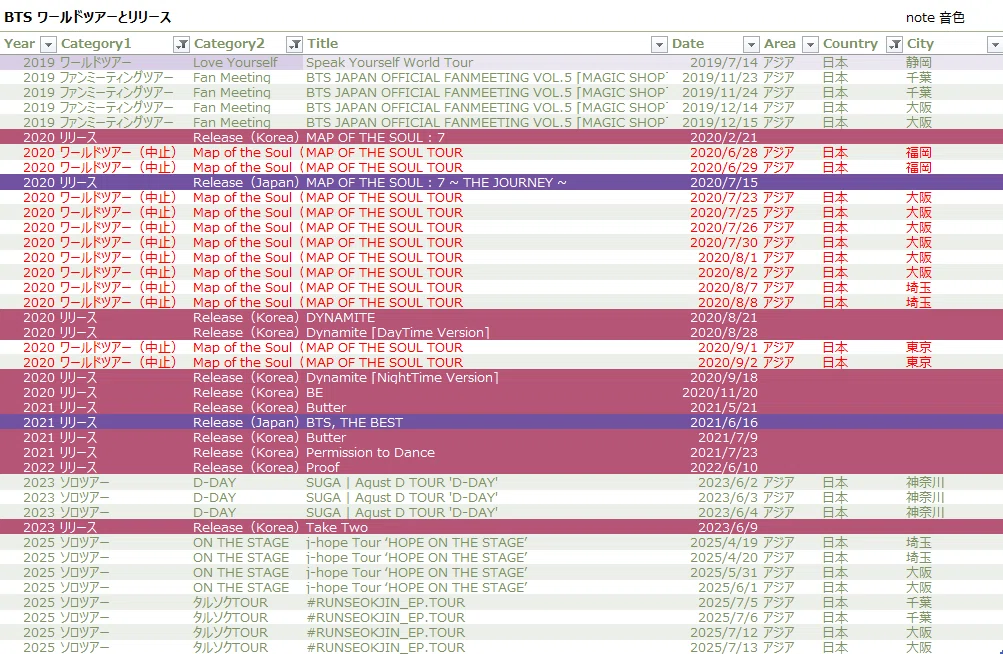Open the Date column filter dropdown
This screenshot has height=654, width=1003.
[751, 44]
